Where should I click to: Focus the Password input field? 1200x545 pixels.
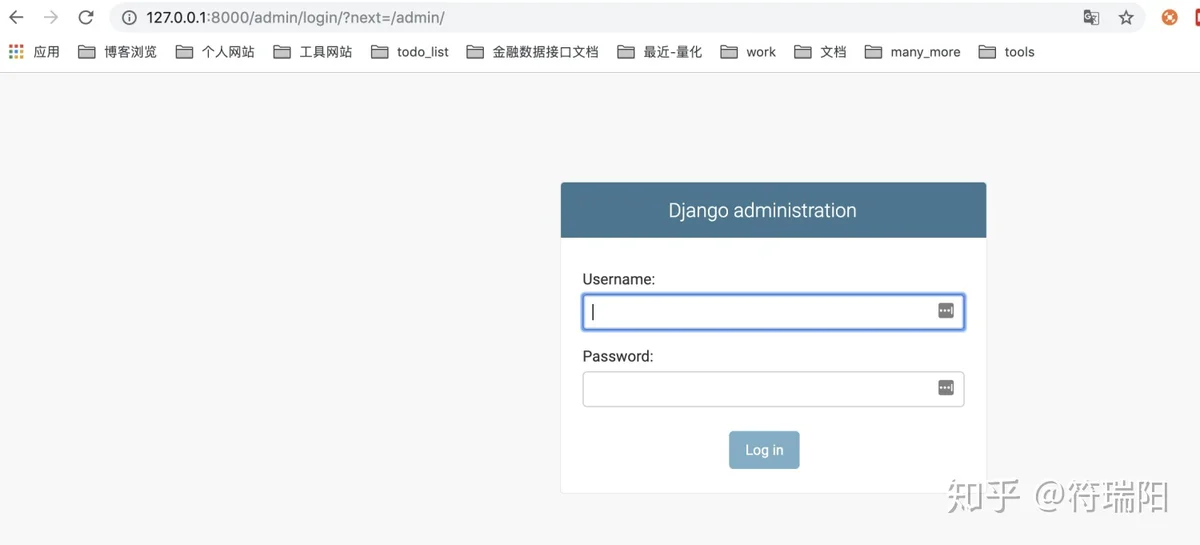click(773, 389)
